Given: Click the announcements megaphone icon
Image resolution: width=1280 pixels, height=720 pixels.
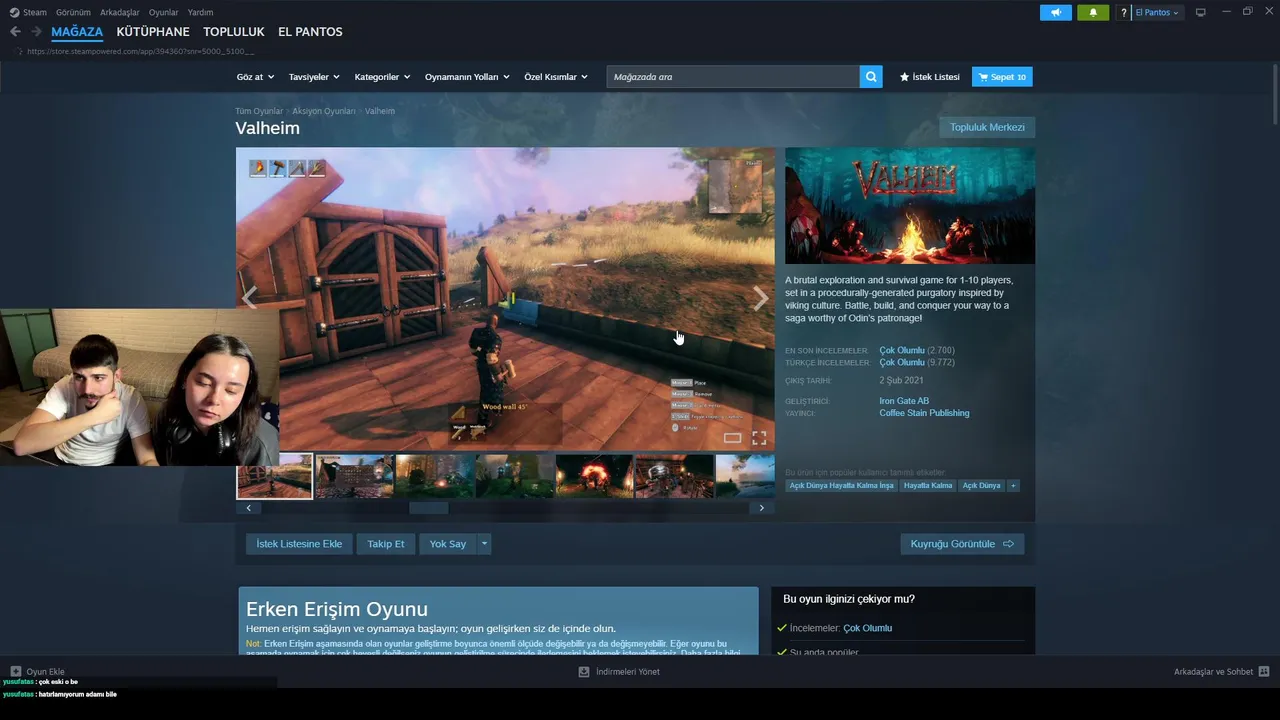Looking at the screenshot, I should [x=1055, y=13].
